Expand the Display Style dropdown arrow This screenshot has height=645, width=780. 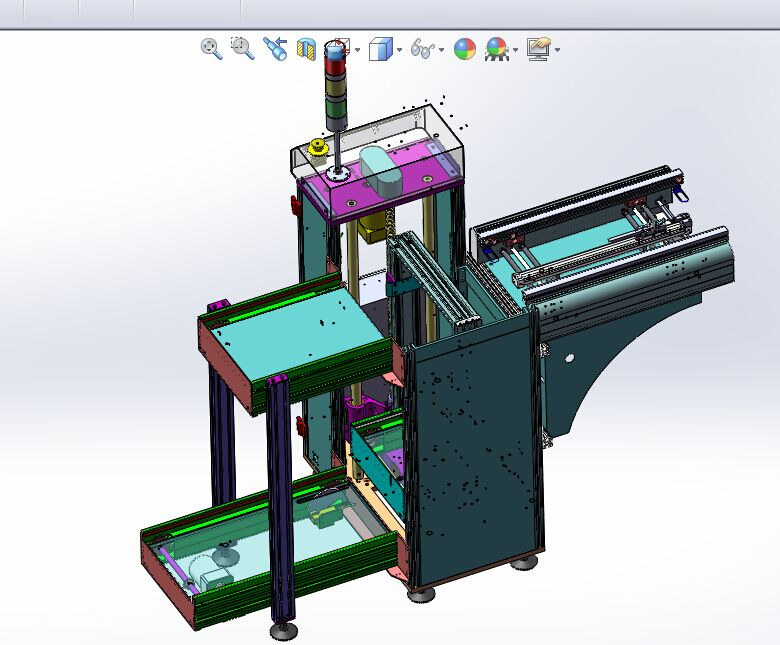pos(400,50)
